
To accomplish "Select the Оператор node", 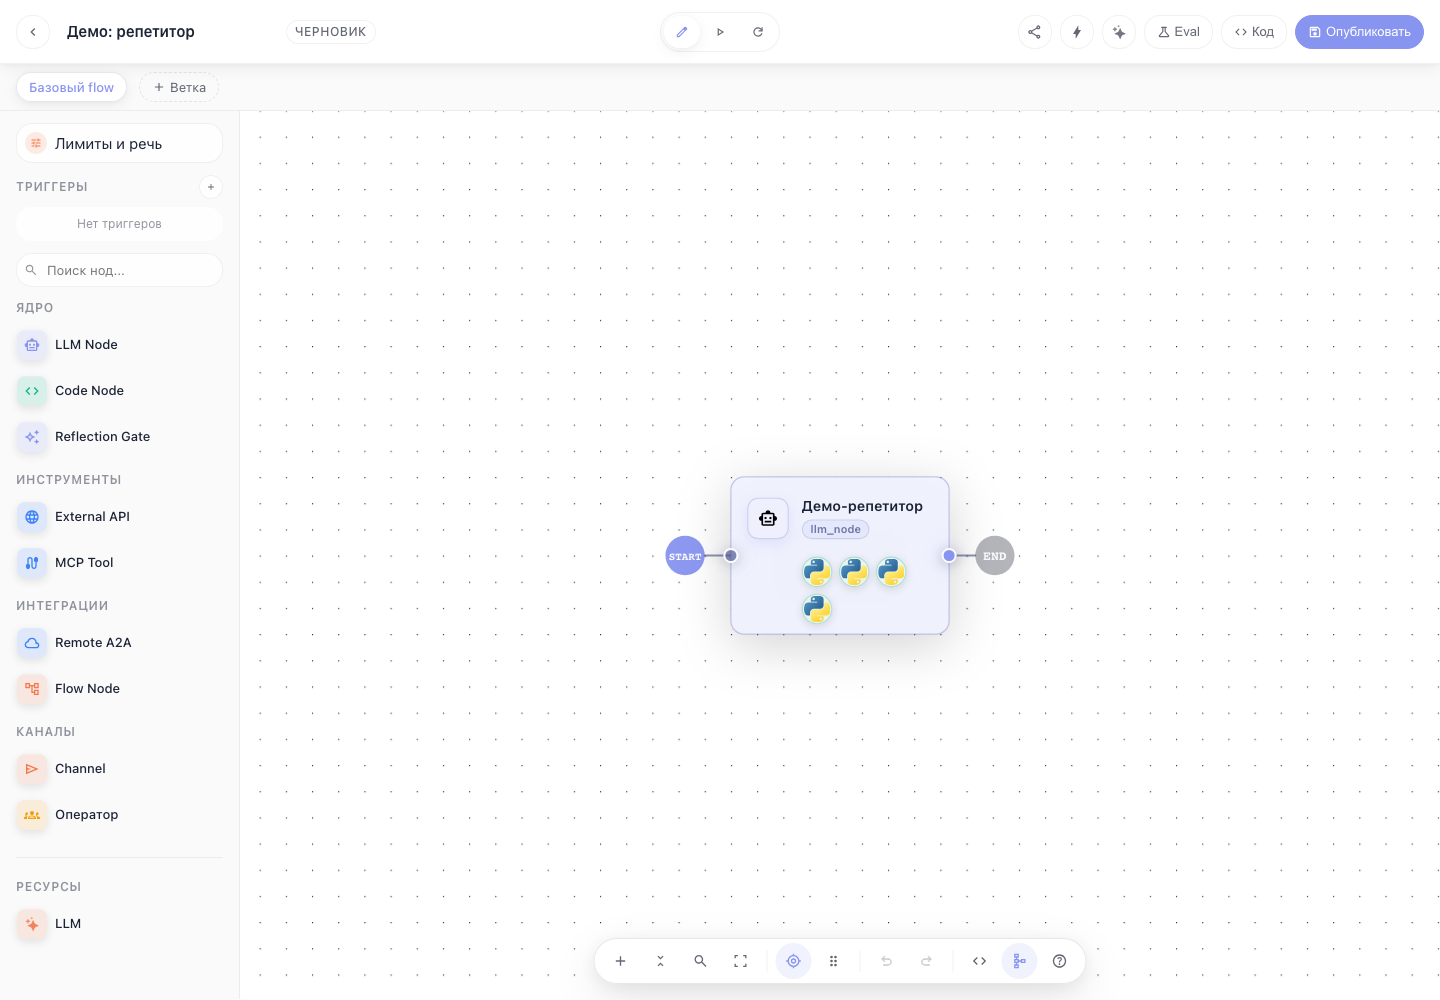I will tap(119, 815).
